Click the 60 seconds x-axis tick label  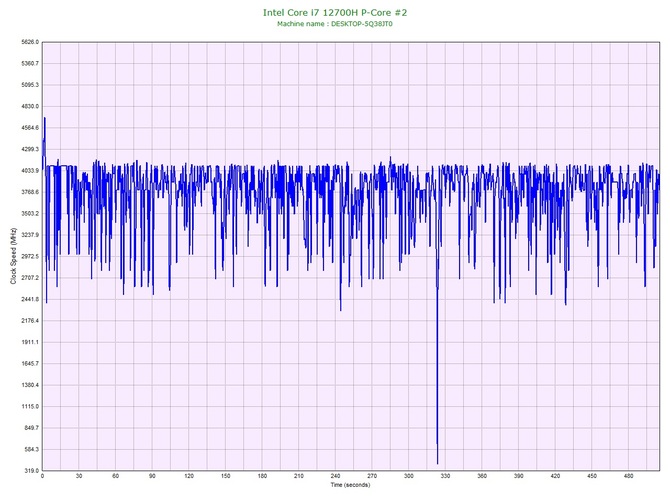pos(115,476)
